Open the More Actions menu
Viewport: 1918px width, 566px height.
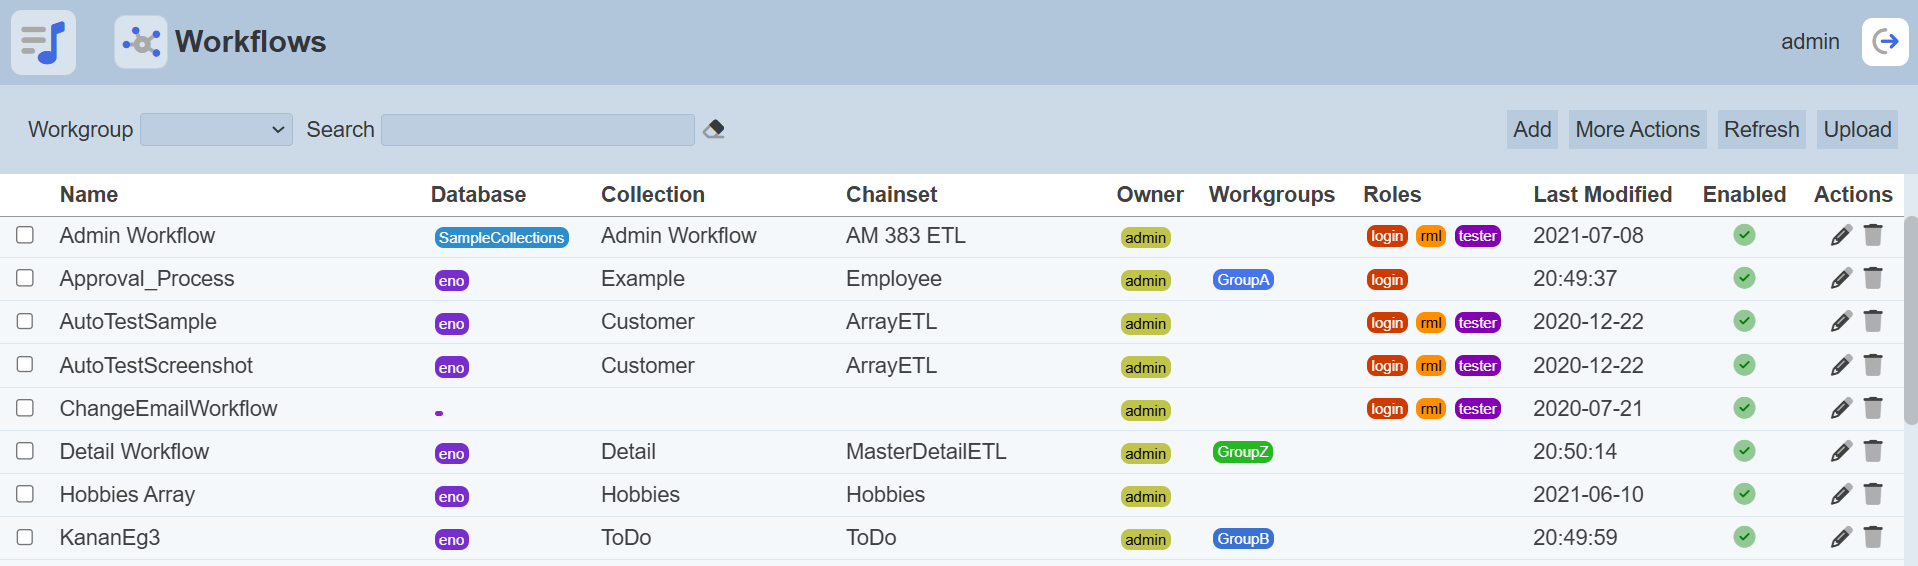[x=1637, y=130]
